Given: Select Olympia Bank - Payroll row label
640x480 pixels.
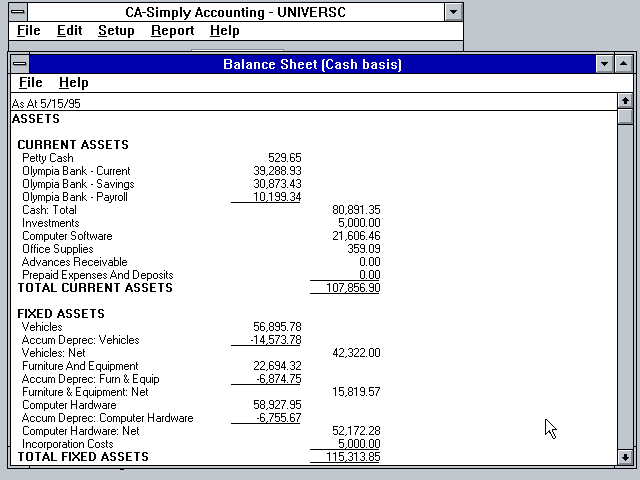Looking at the screenshot, I should click(75, 197).
